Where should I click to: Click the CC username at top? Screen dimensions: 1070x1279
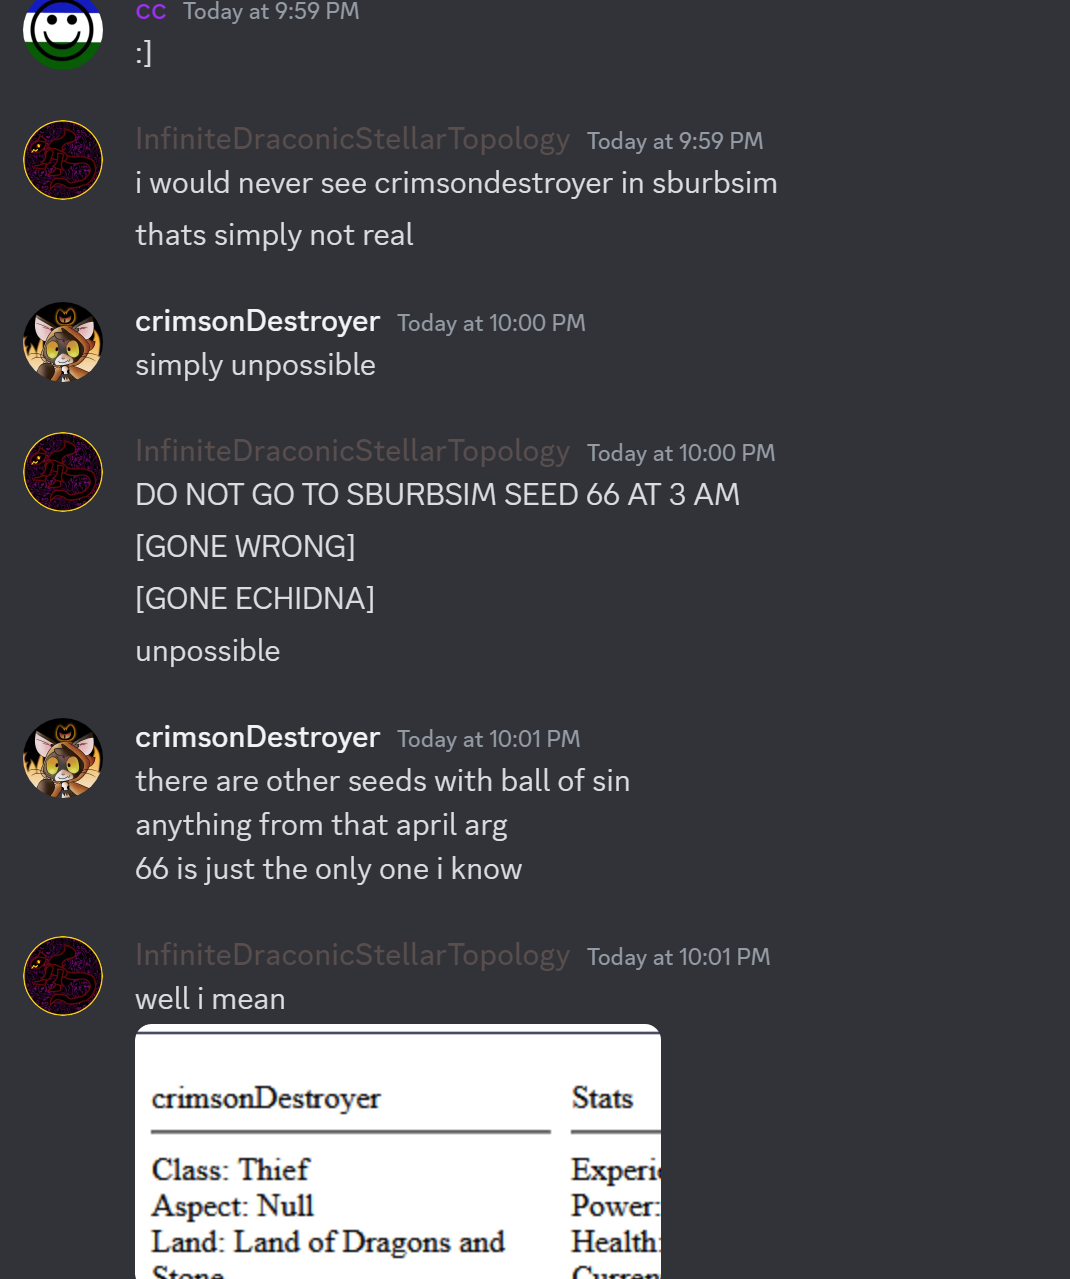151,12
